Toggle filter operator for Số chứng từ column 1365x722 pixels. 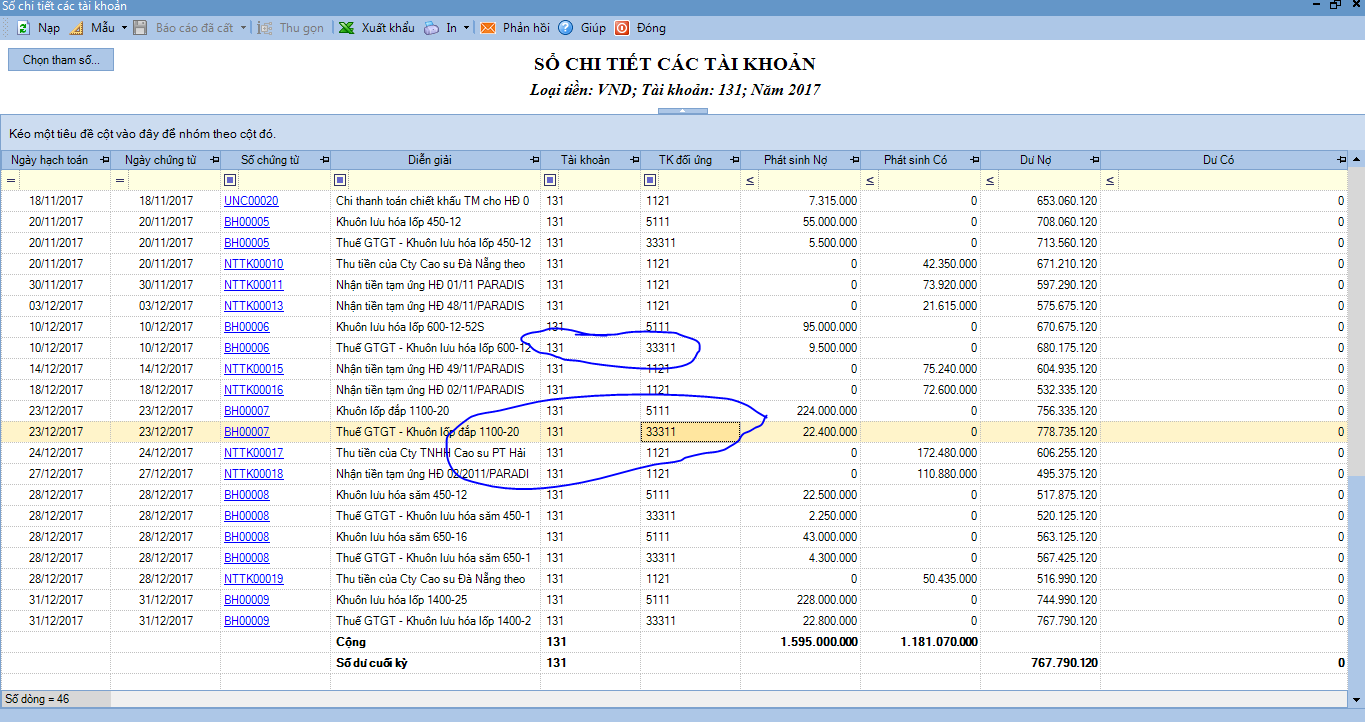tap(230, 180)
